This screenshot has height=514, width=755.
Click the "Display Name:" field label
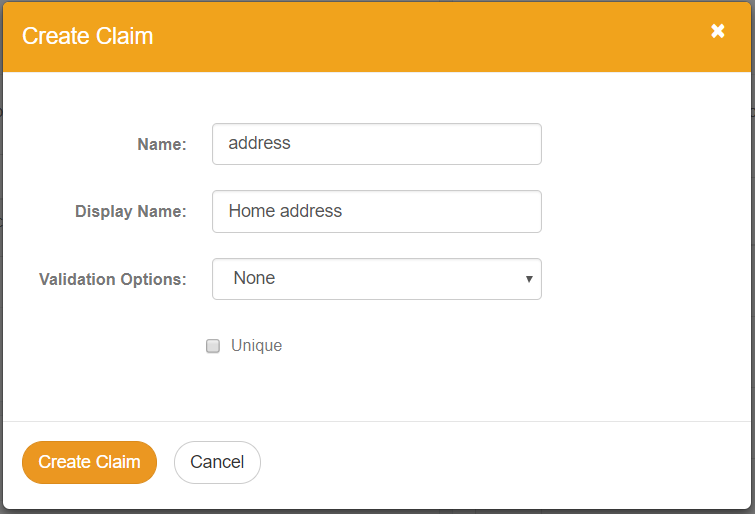130,212
